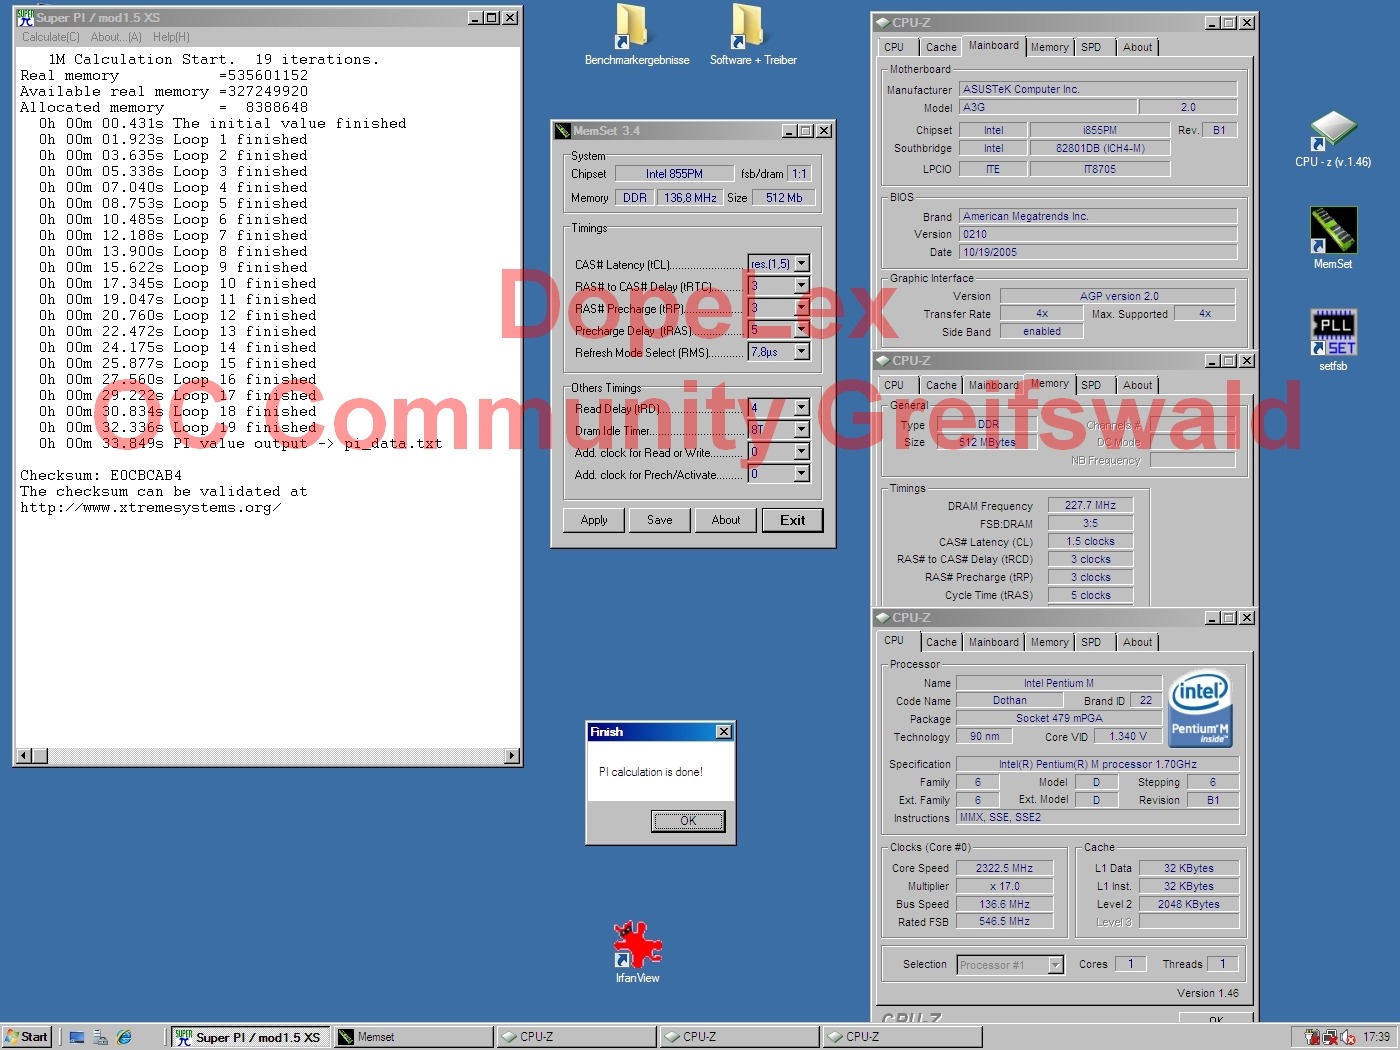
Task: Open Help(H) menu in Super PI
Action: tap(171, 37)
